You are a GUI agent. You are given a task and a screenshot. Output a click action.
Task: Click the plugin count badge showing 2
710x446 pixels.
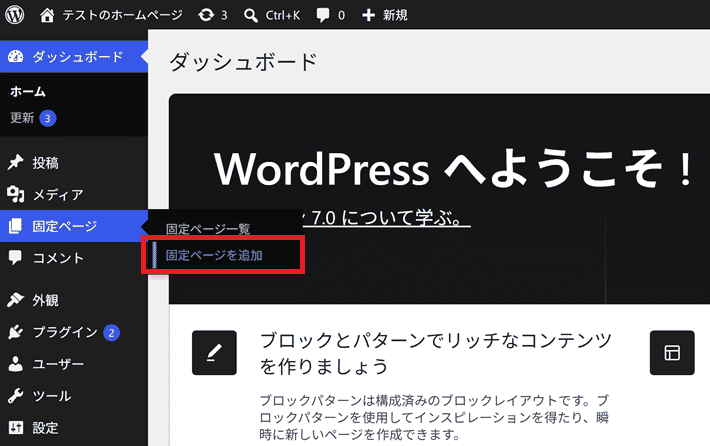[x=111, y=333]
